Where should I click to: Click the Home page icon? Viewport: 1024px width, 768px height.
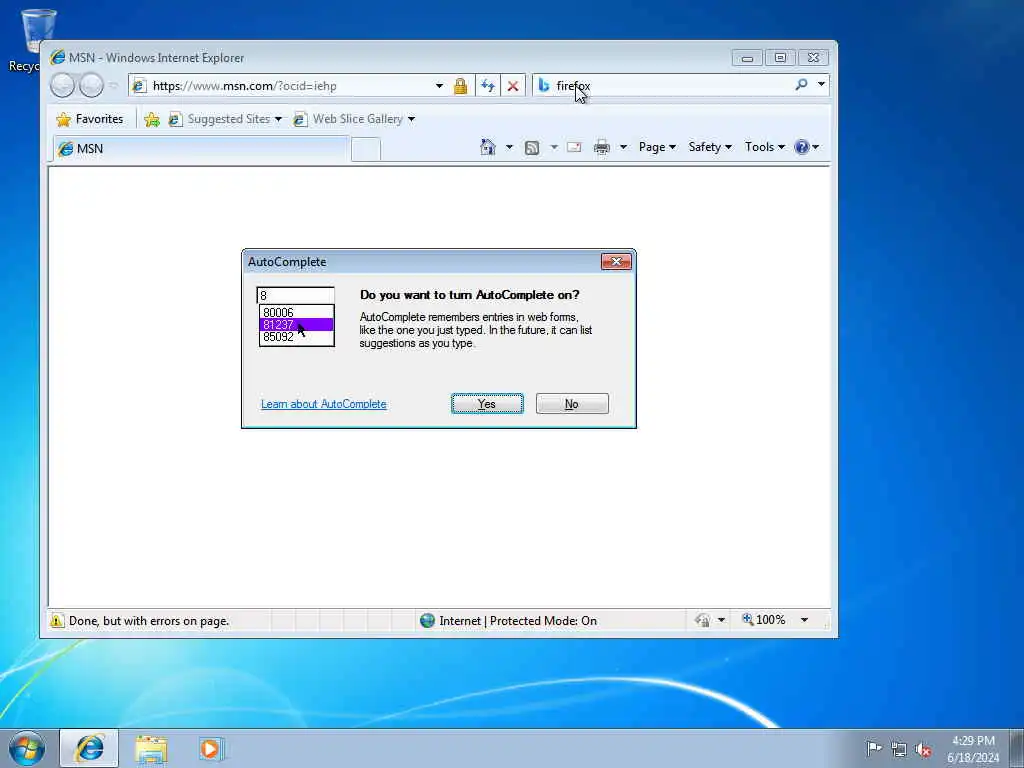tap(488, 147)
